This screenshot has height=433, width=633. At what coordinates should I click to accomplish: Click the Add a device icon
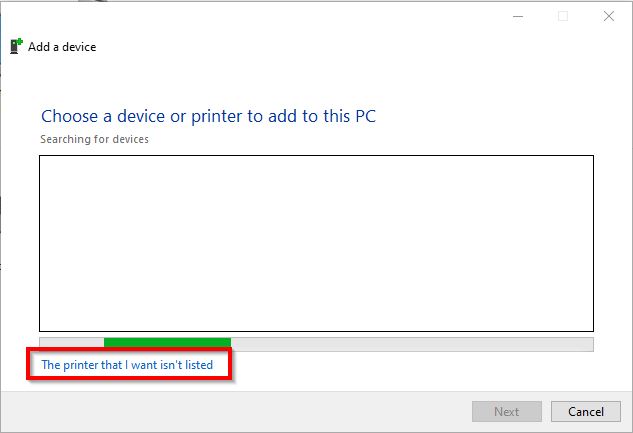pyautogui.click(x=16, y=46)
